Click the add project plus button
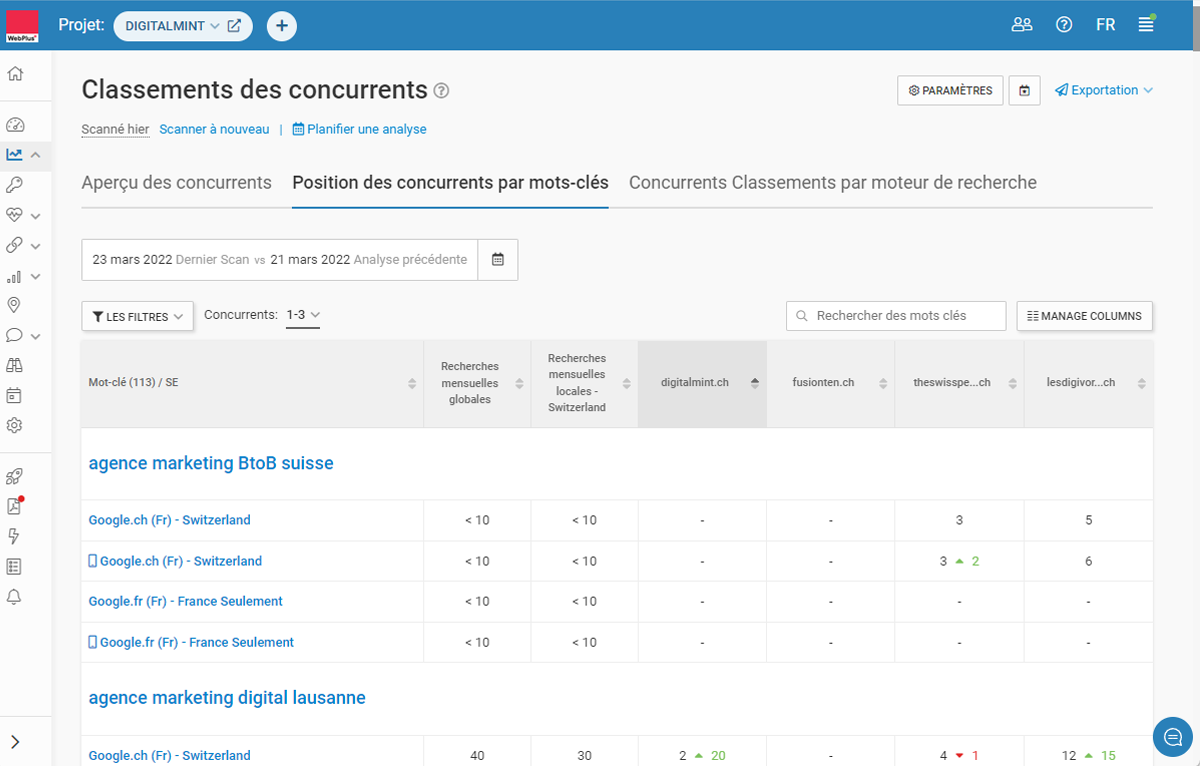The width and height of the screenshot is (1200, 766). (x=282, y=26)
